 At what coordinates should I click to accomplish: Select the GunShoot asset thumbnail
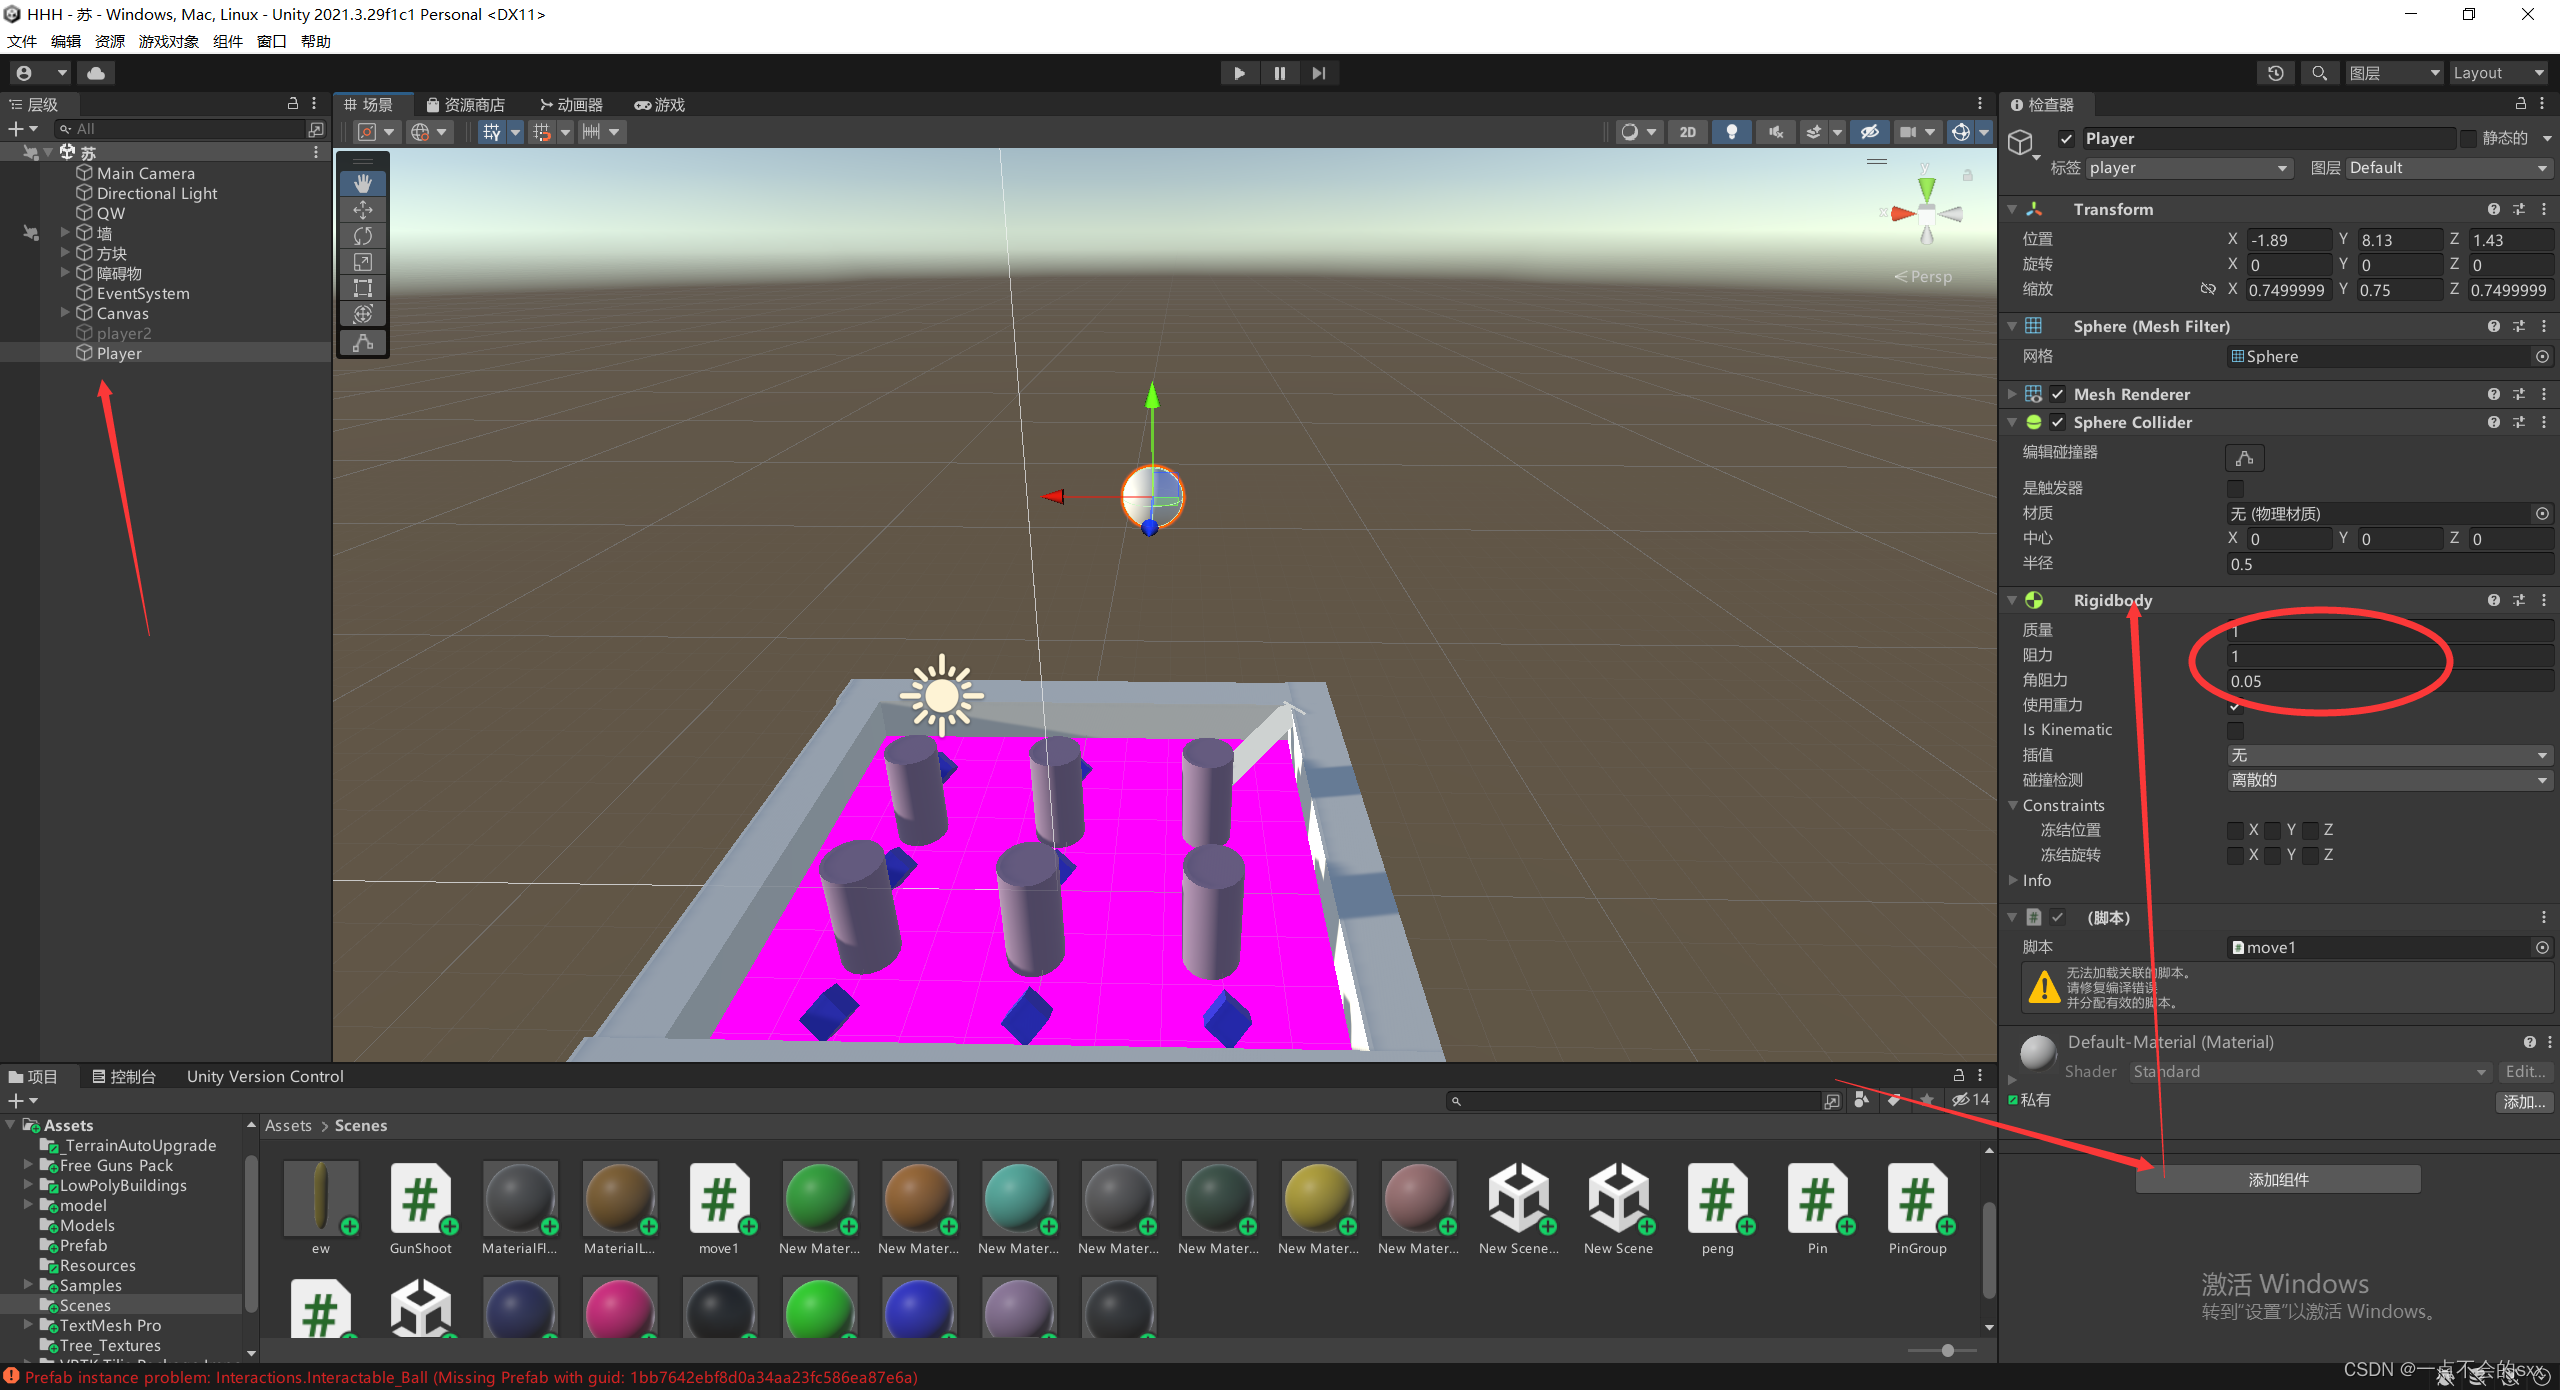[x=421, y=1200]
